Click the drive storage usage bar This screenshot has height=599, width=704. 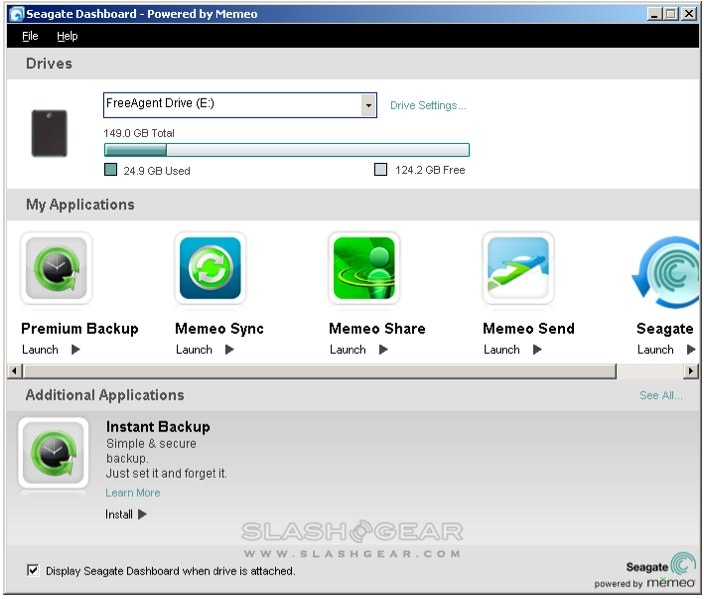[x=286, y=150]
